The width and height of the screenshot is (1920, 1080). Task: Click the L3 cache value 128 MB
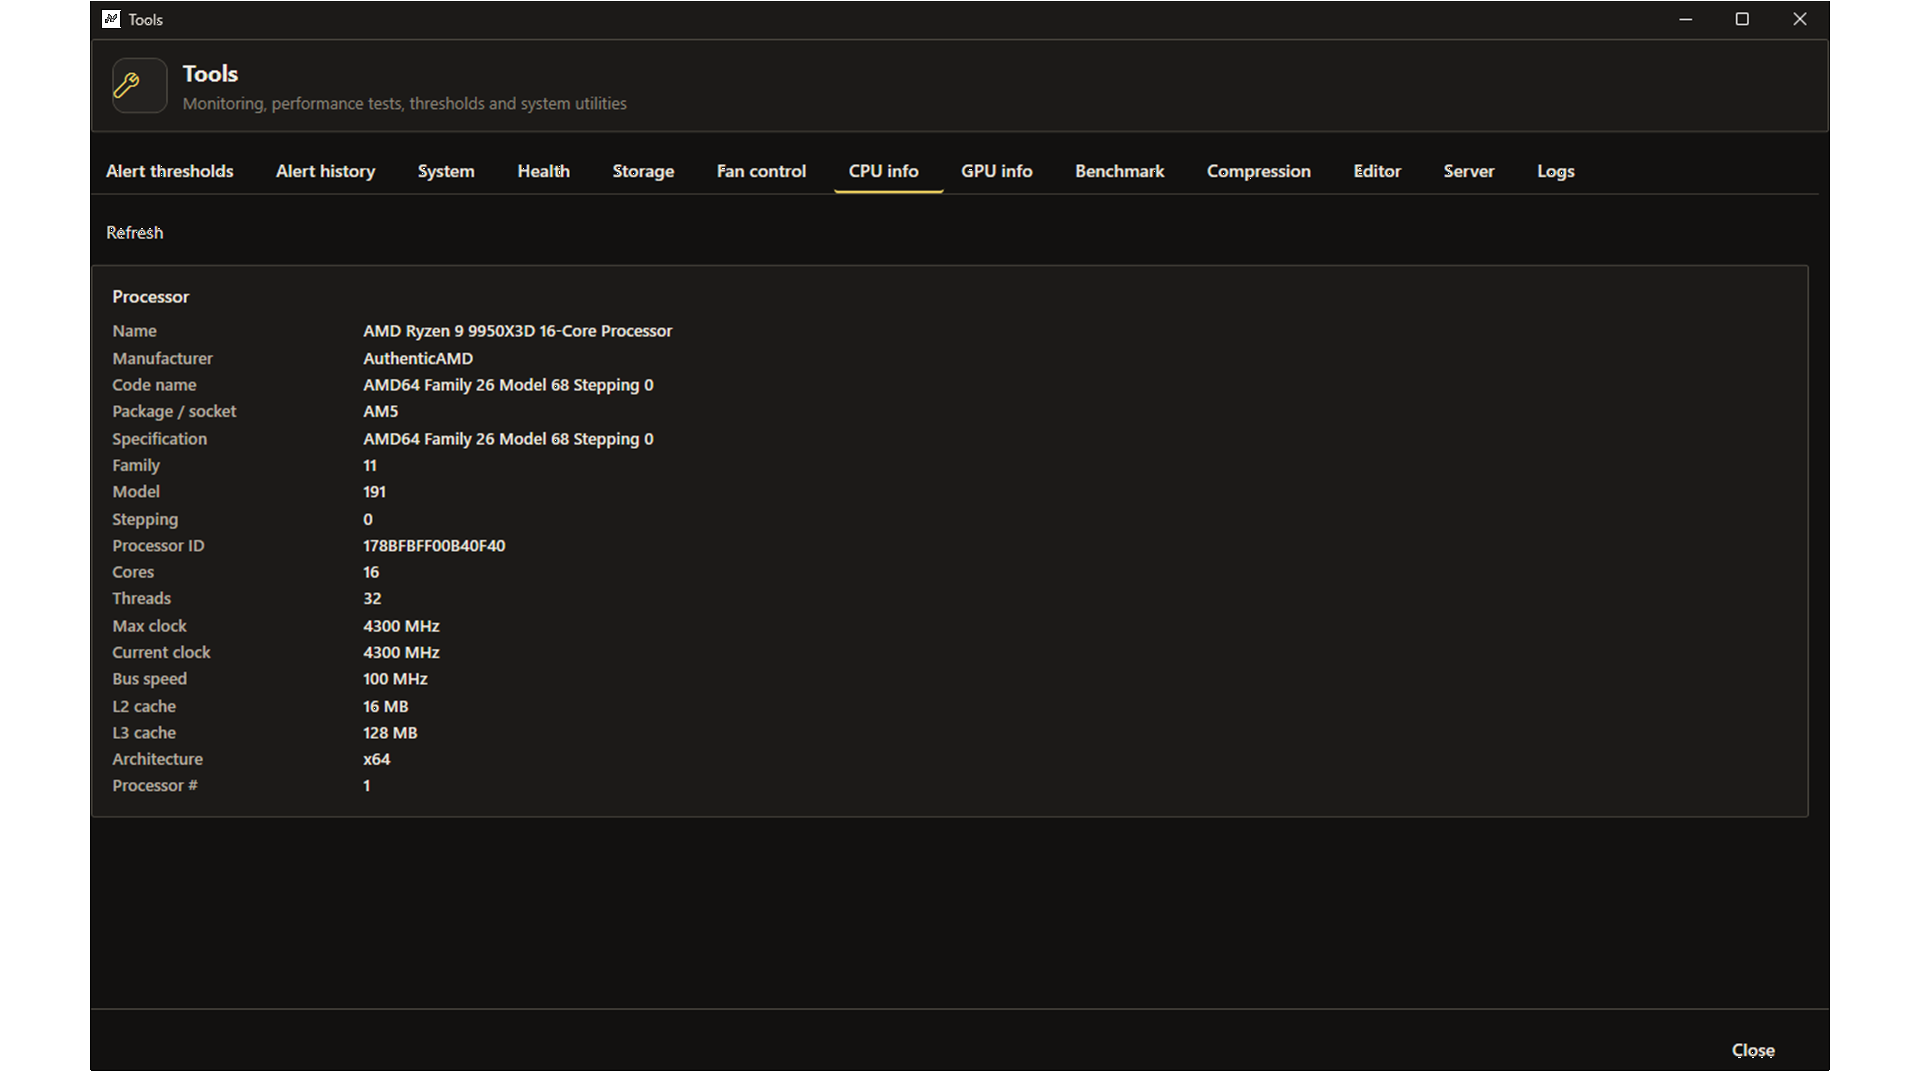[390, 733]
